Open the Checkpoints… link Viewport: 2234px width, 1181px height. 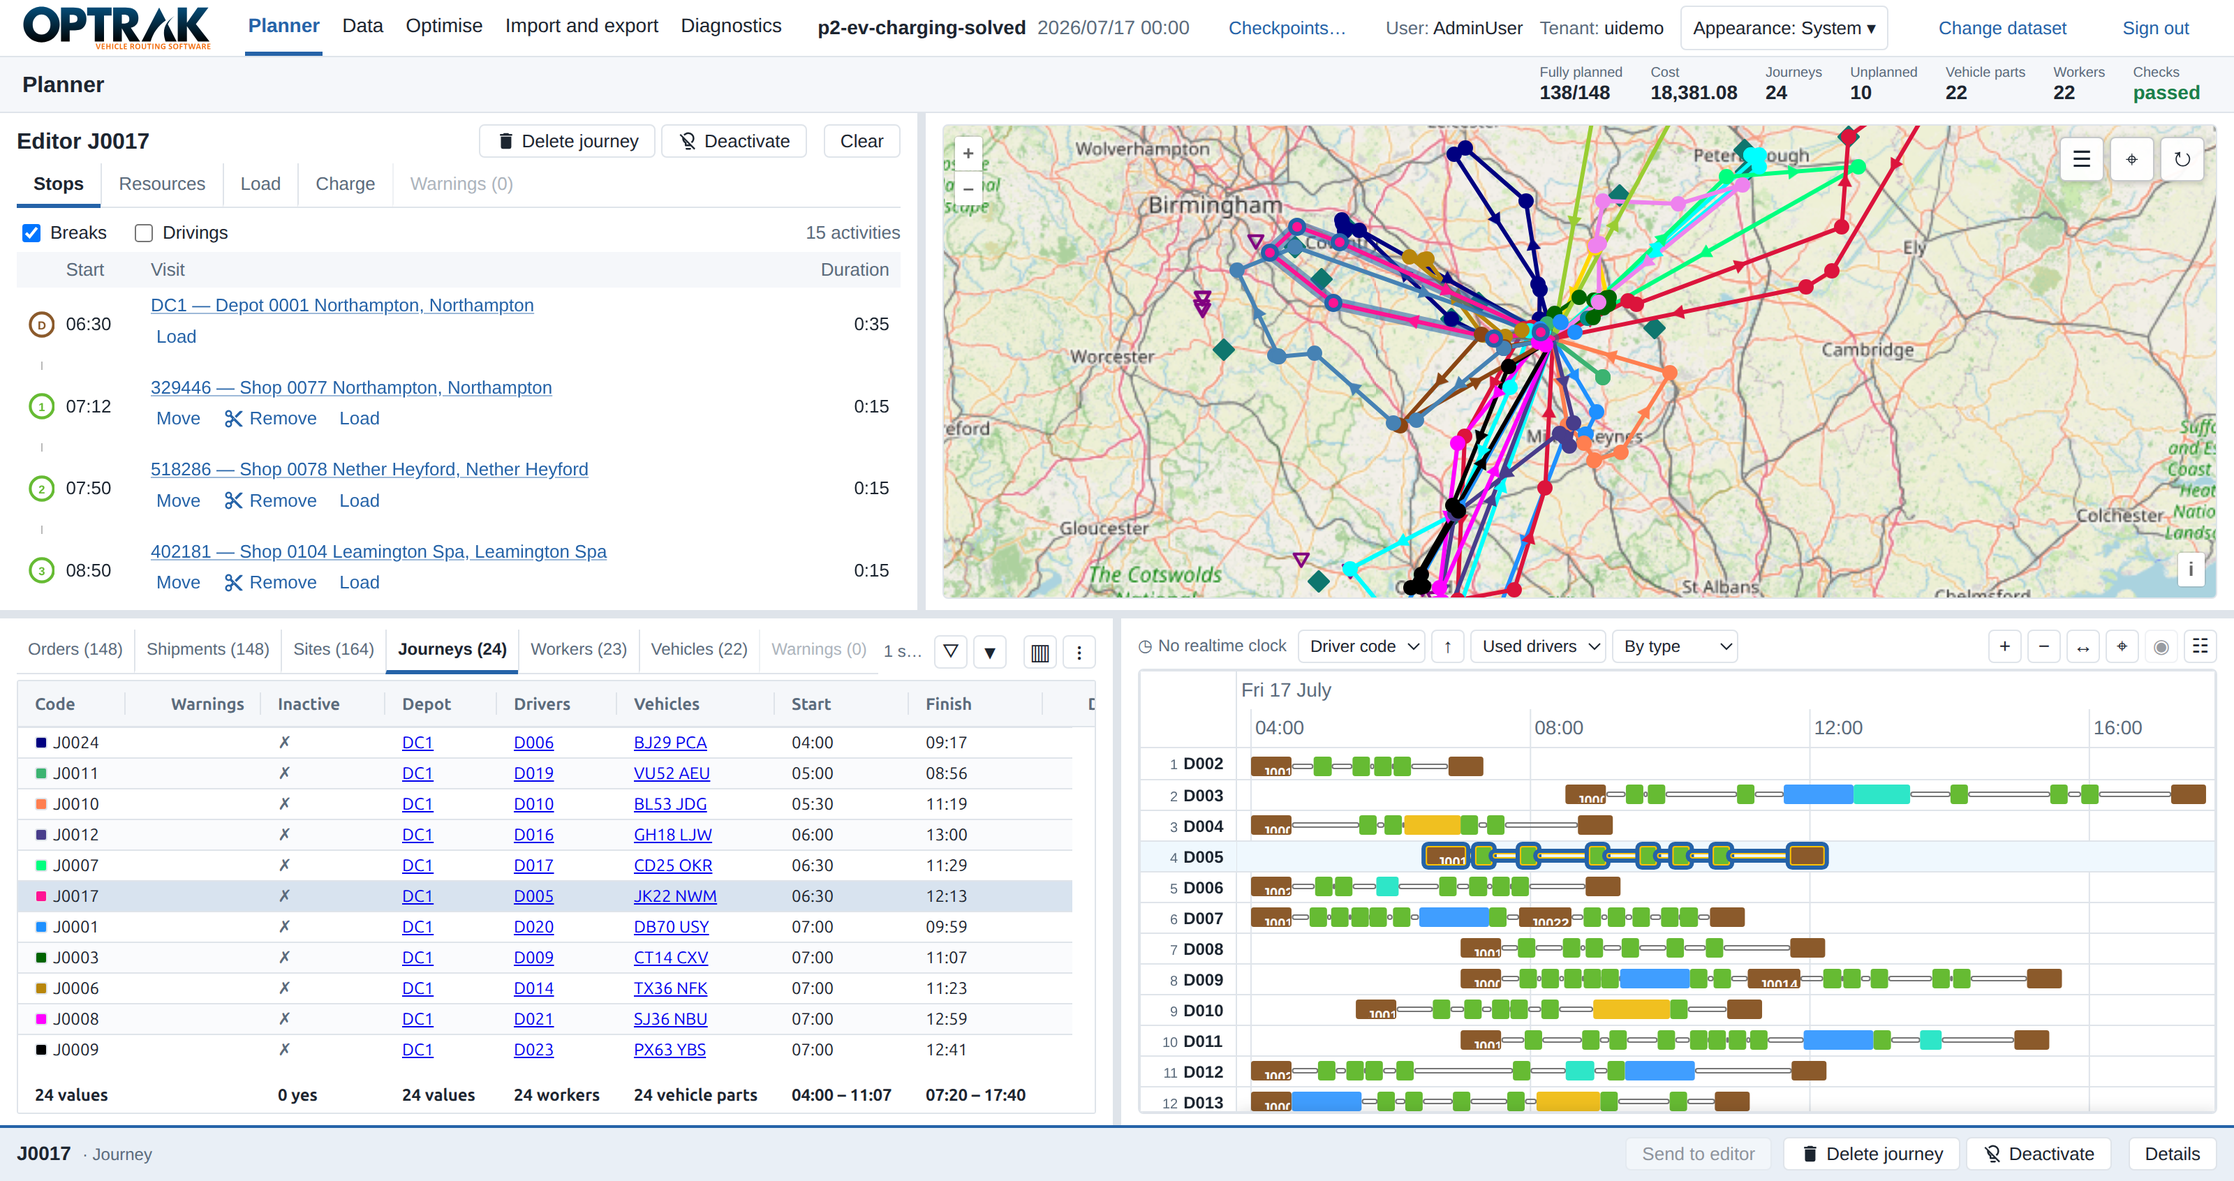click(1287, 28)
